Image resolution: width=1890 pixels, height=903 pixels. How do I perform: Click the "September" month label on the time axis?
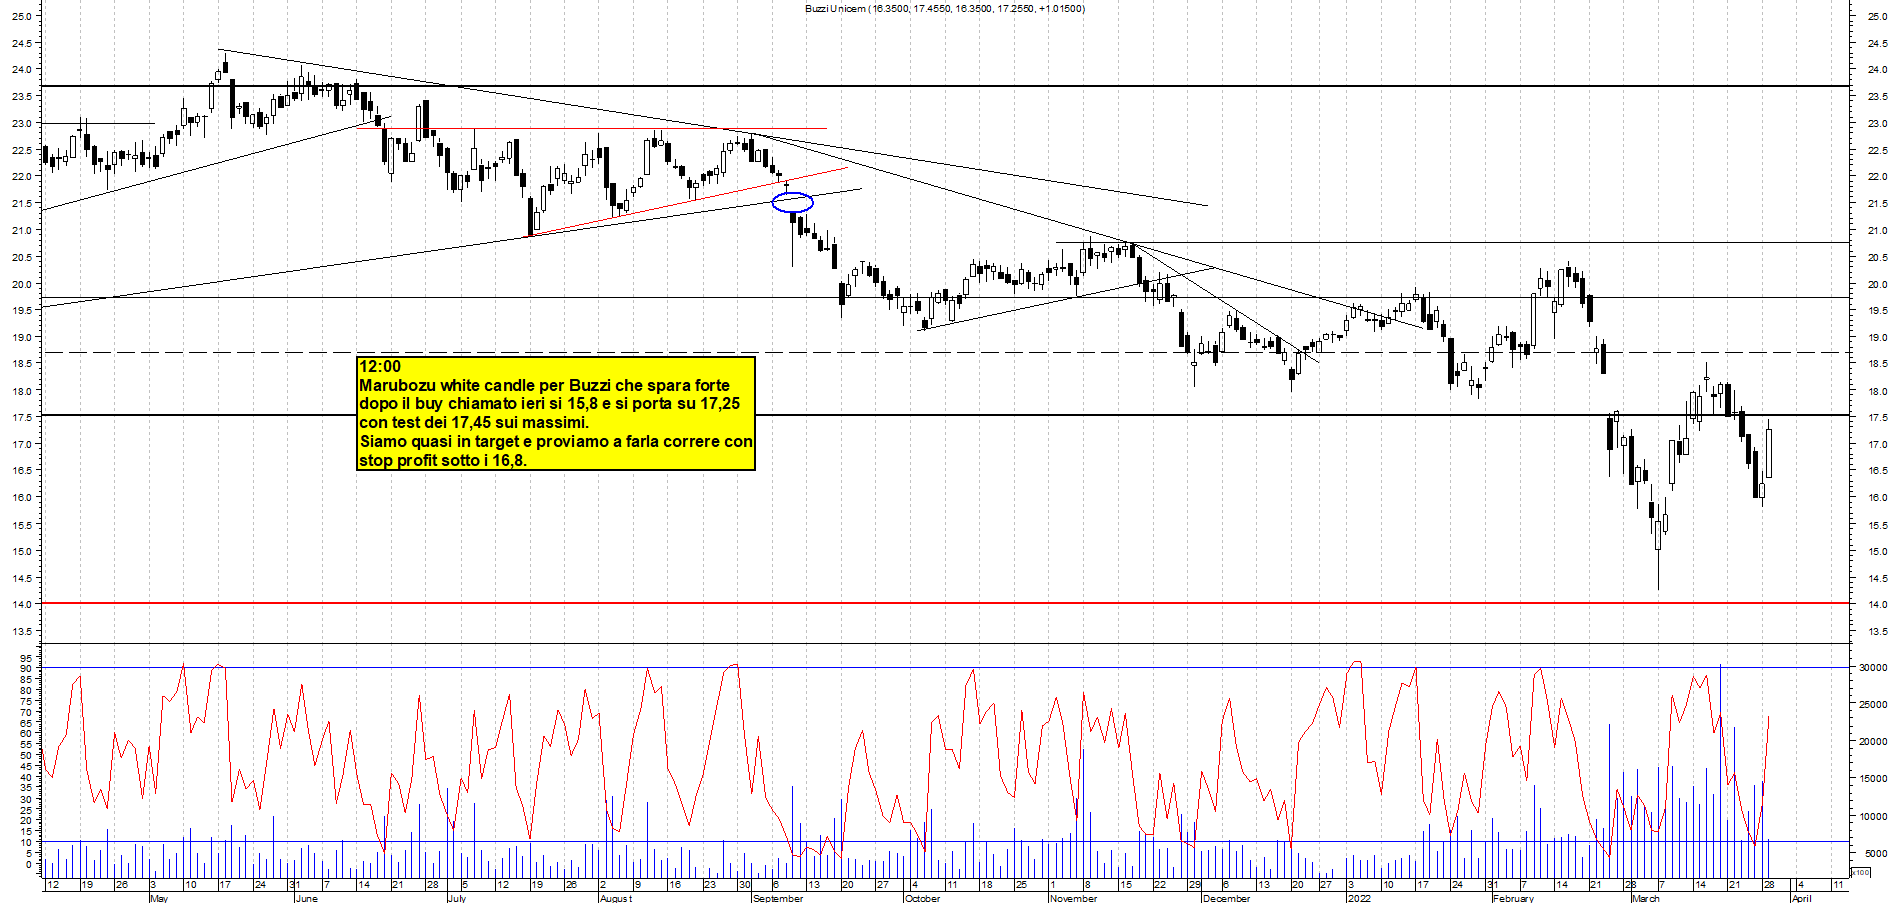pyautogui.click(x=778, y=898)
